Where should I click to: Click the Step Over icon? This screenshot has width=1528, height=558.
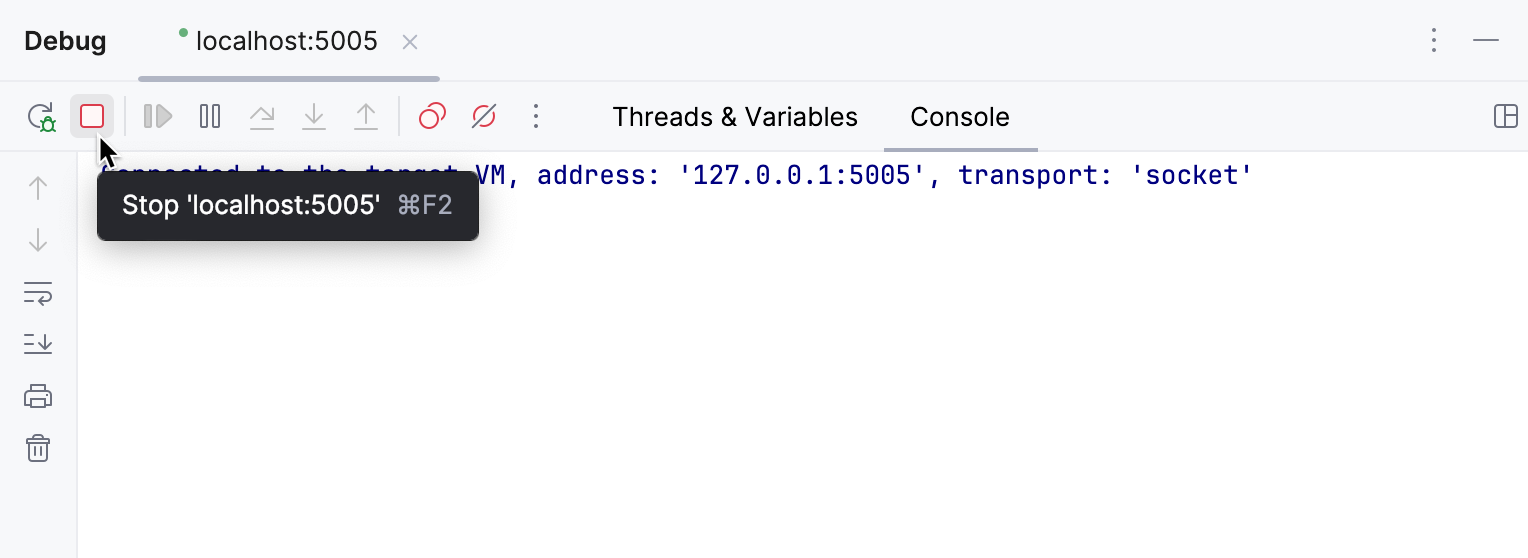coord(262,117)
